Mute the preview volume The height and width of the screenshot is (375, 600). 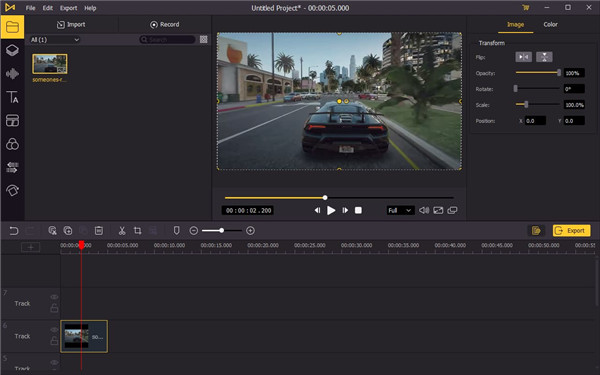point(424,210)
